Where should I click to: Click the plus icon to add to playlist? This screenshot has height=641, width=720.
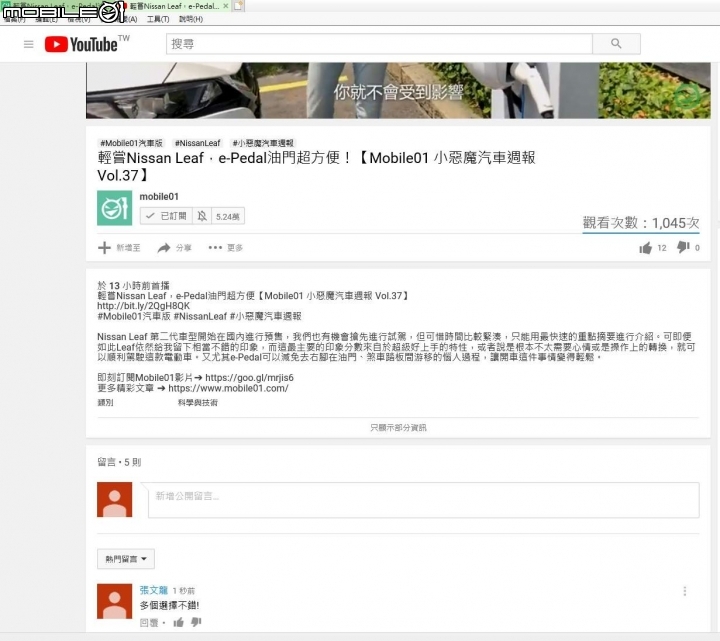coord(105,248)
